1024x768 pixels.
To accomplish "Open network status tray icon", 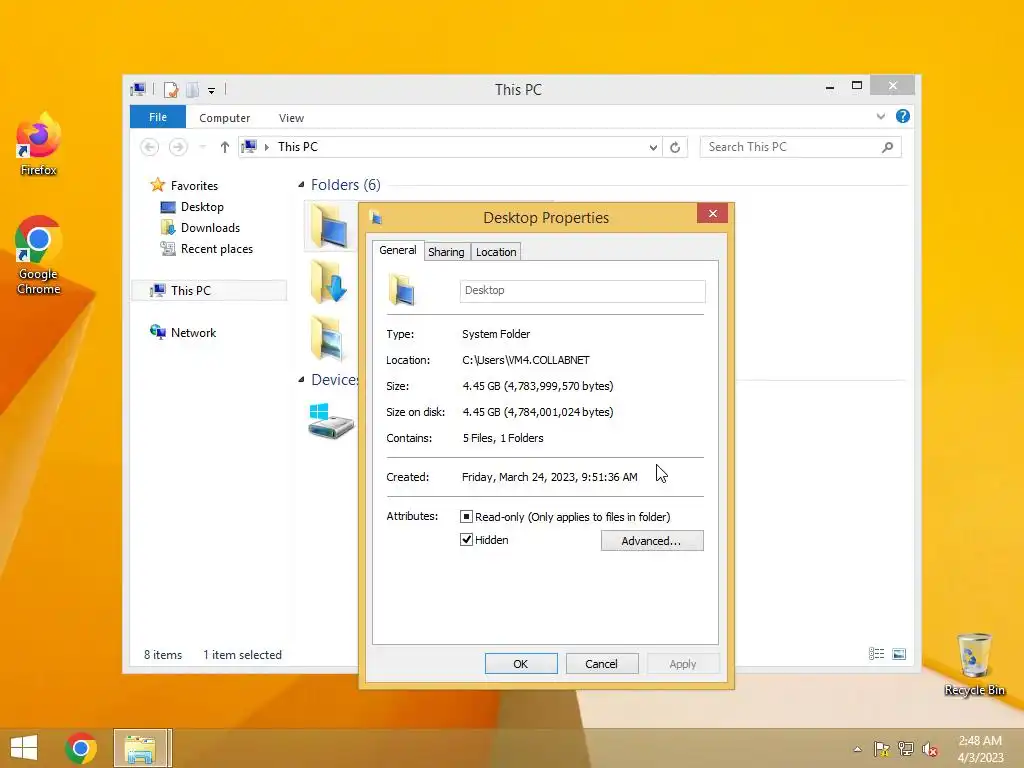I will (x=906, y=749).
